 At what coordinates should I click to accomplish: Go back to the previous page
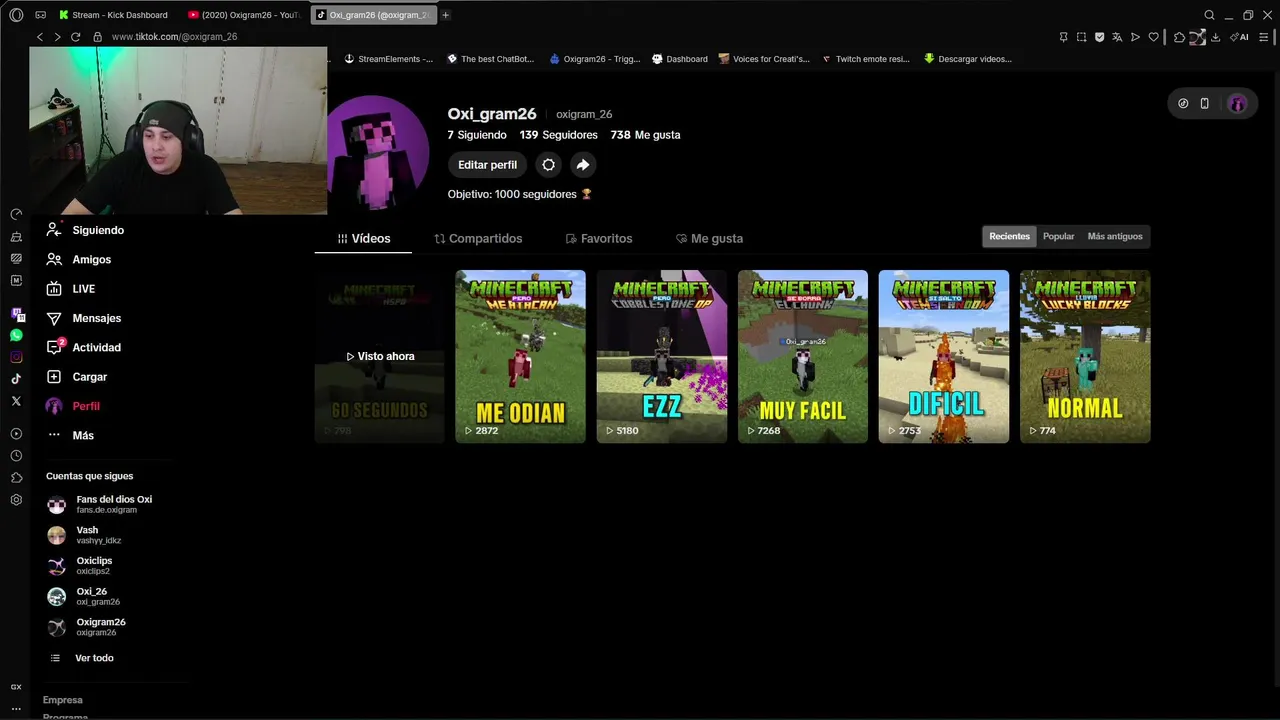40,37
